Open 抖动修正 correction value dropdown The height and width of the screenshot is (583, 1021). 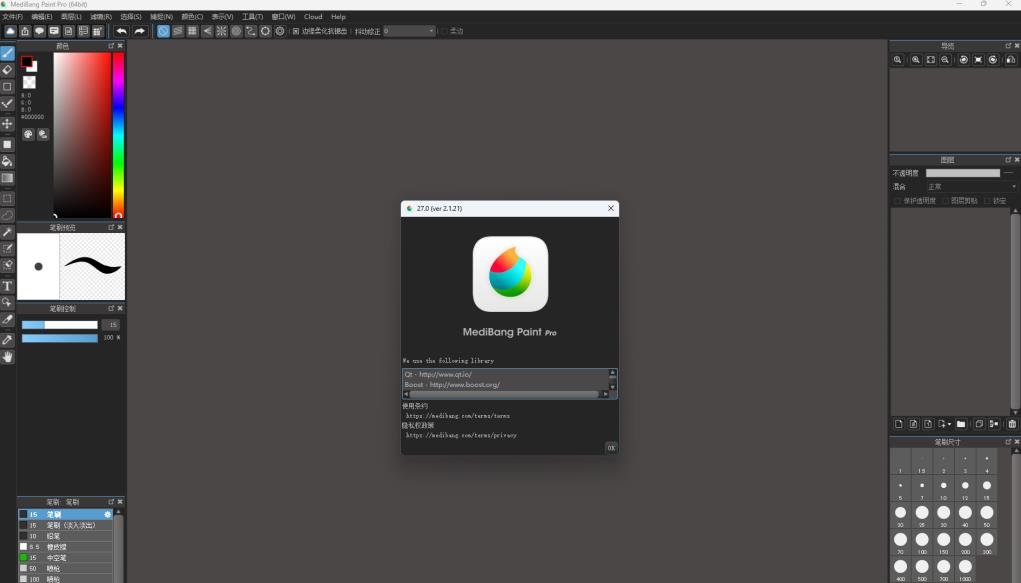pyautogui.click(x=409, y=31)
